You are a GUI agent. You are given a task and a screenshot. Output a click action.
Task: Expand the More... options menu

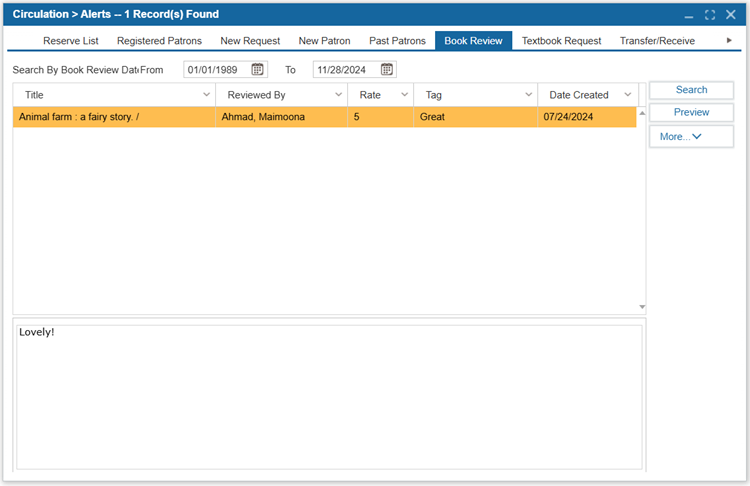pos(691,137)
